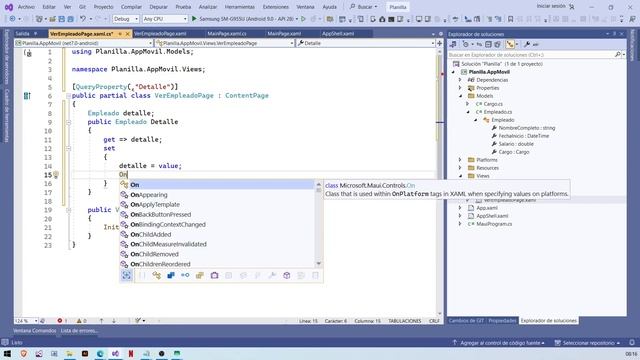Close the VerEmpleadoPage.xaml.cs tab

127,34
